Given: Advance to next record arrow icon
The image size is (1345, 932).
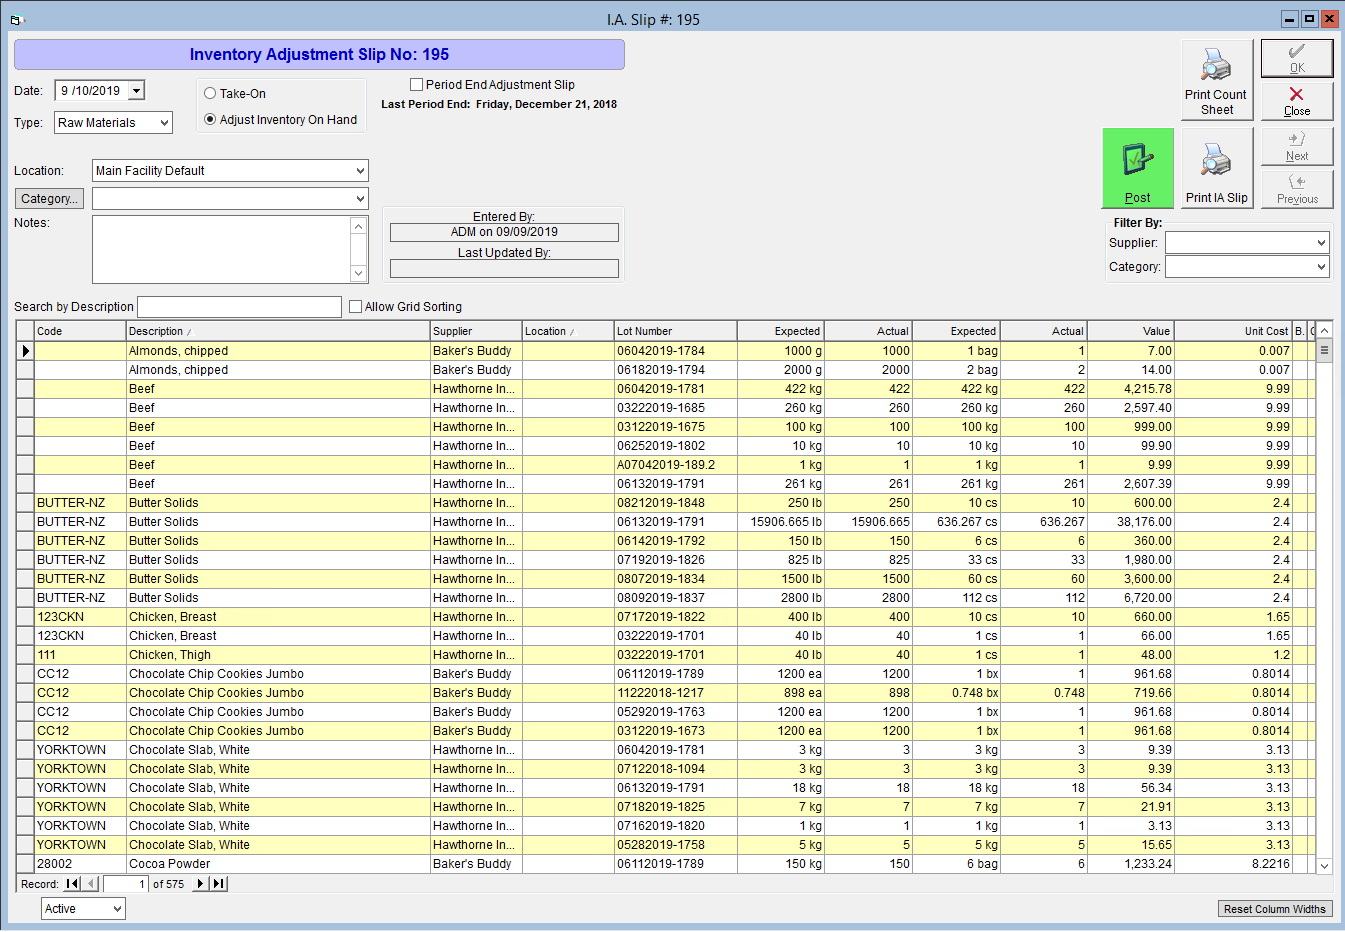Looking at the screenshot, I should [x=200, y=884].
